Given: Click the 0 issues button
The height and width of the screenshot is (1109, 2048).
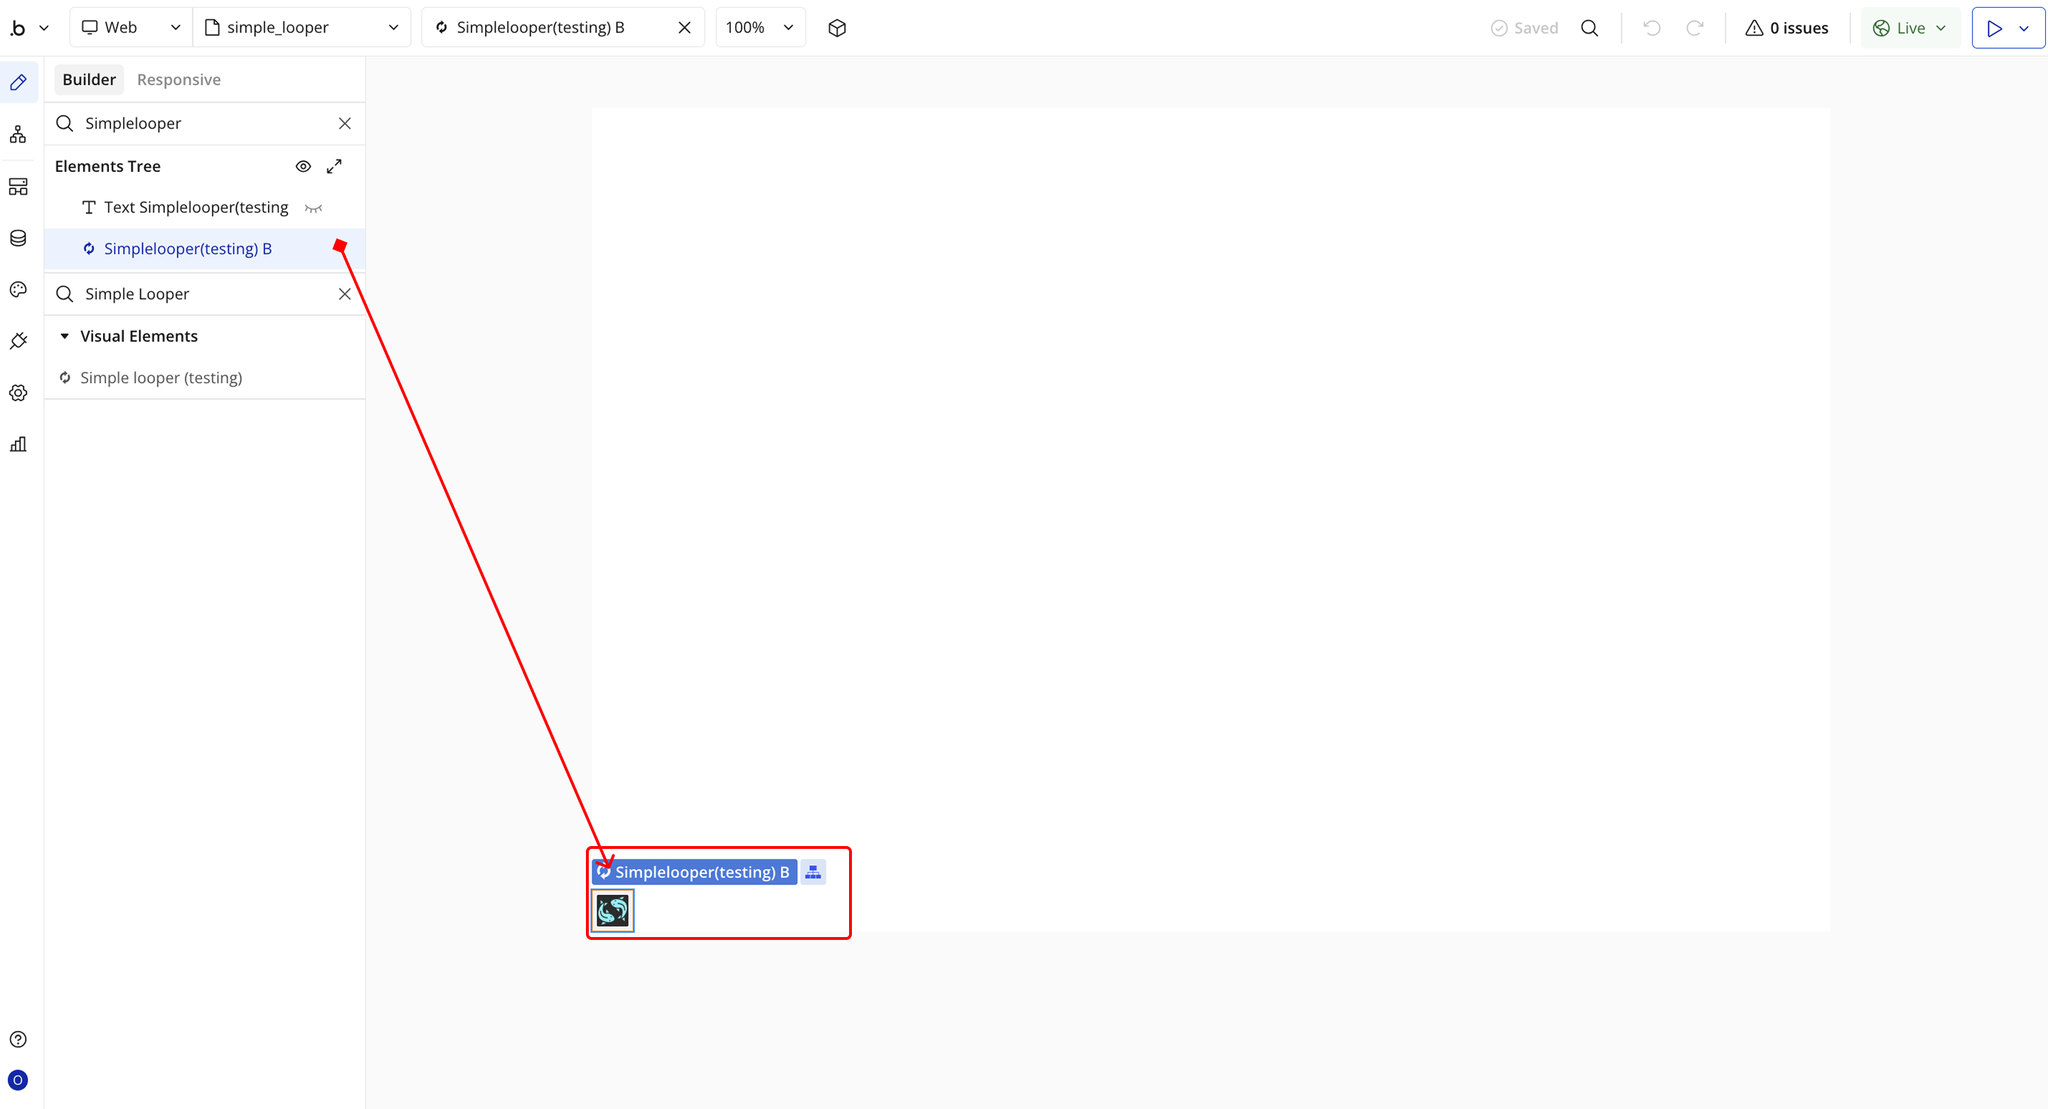Looking at the screenshot, I should coord(1786,28).
